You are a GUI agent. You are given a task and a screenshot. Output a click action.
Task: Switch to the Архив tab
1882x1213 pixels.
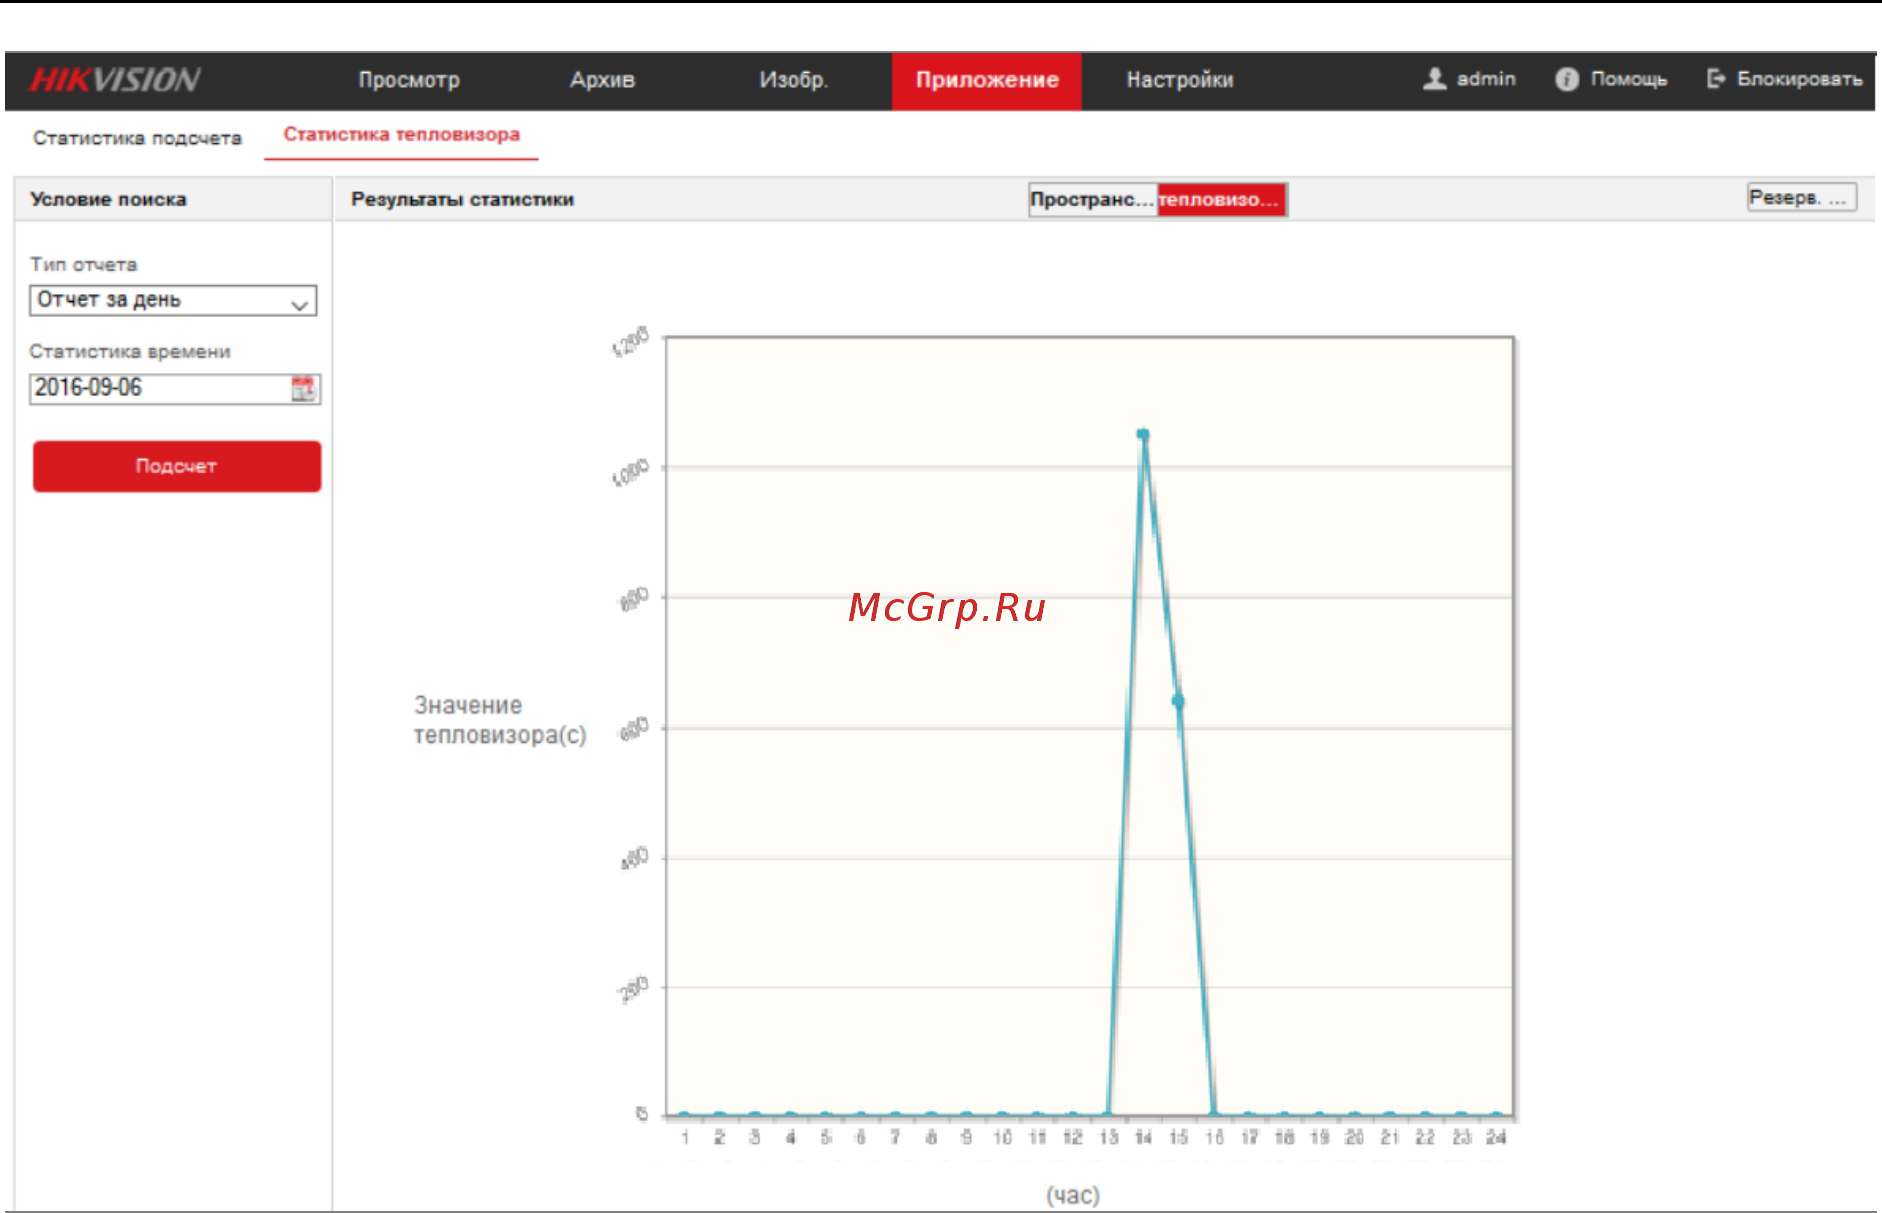602,80
